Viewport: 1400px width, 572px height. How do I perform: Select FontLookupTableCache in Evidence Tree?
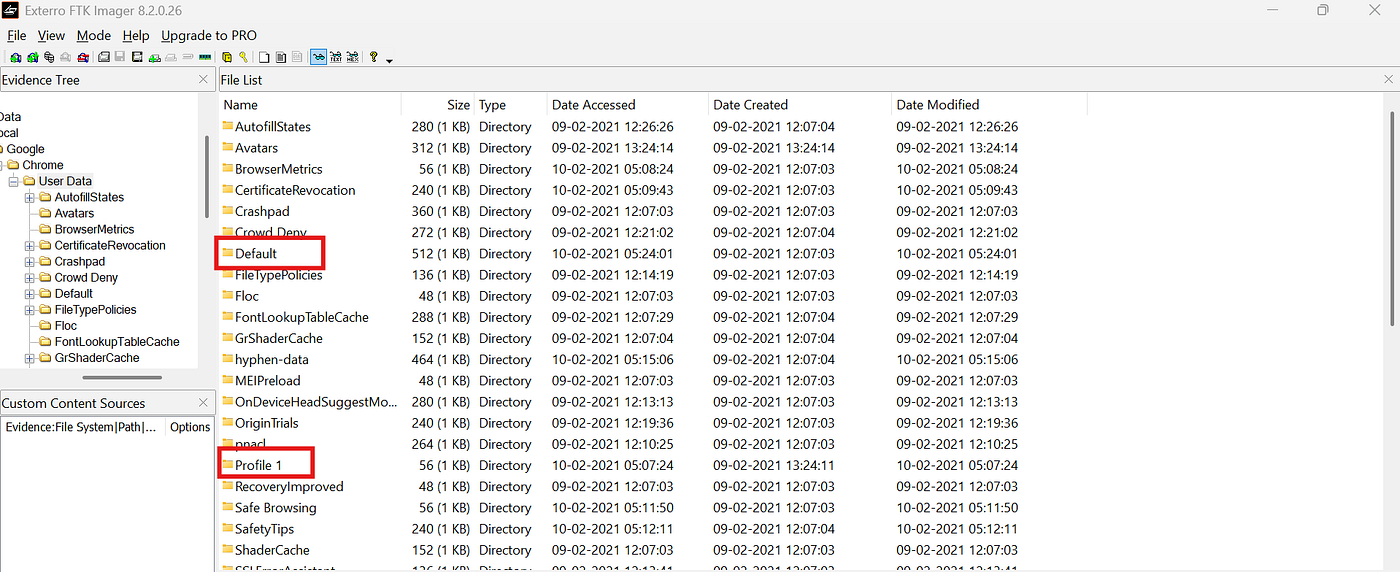(117, 341)
